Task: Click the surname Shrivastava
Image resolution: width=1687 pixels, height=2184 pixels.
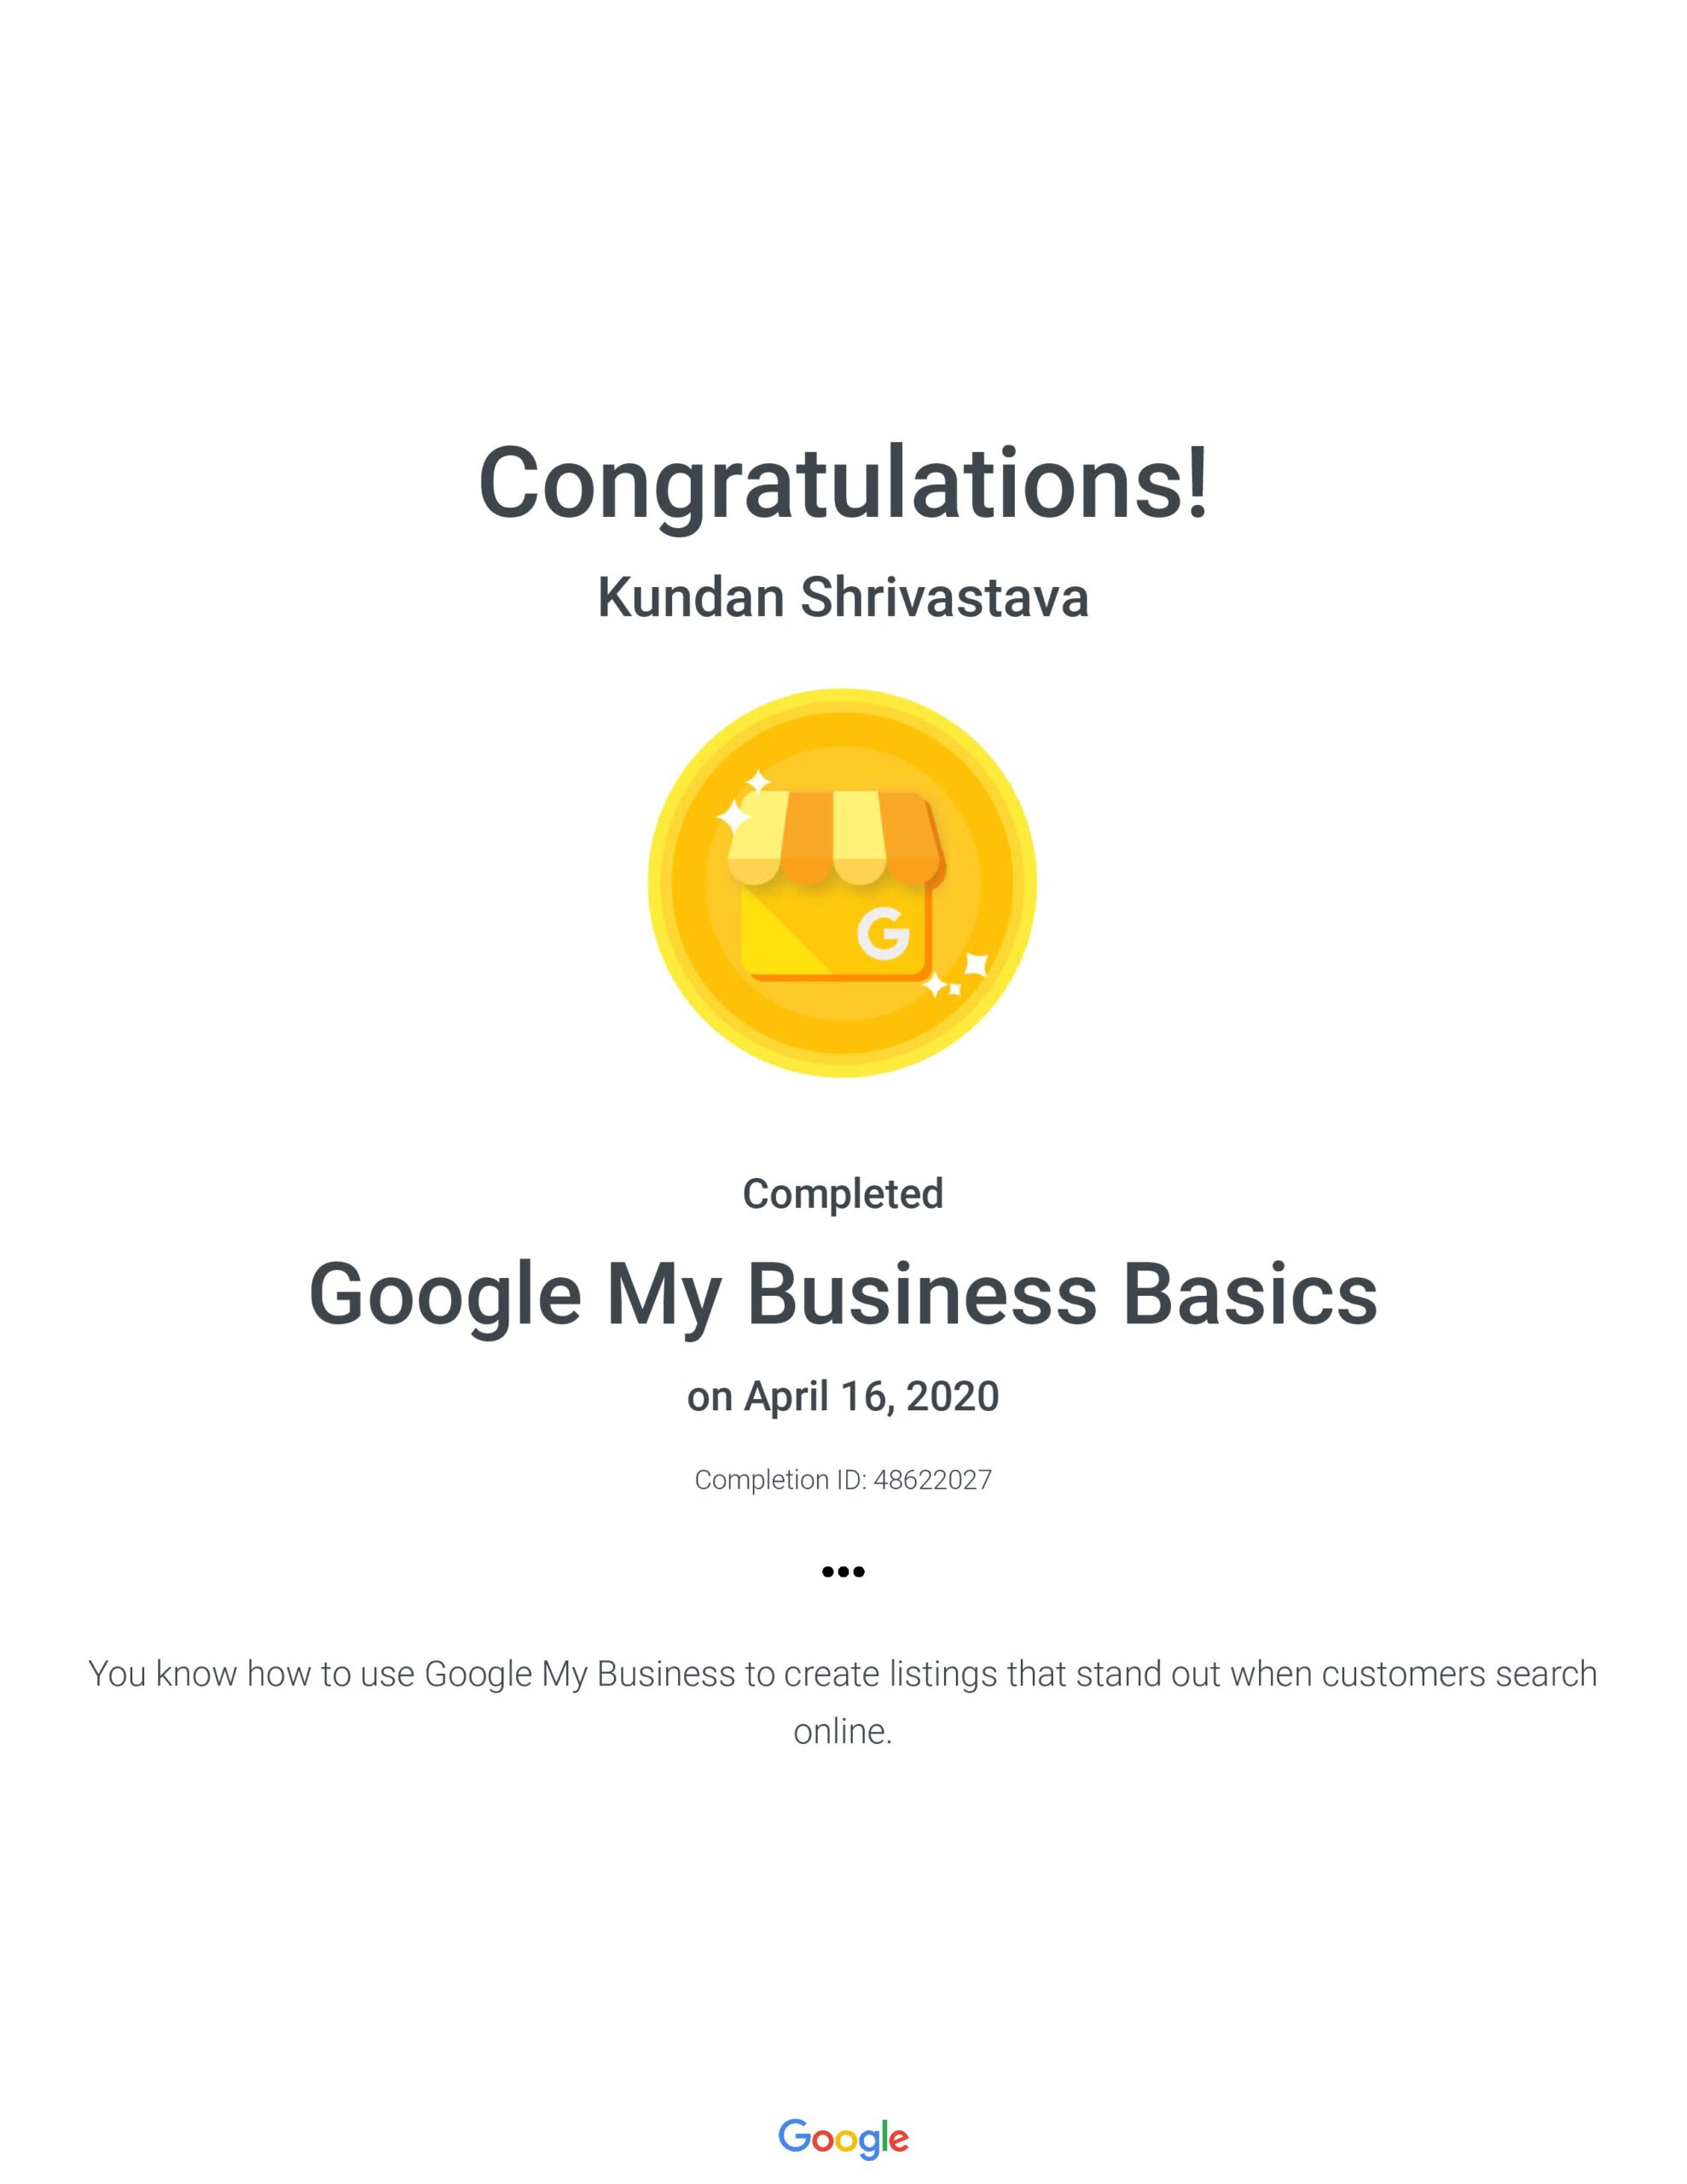Action: (944, 598)
